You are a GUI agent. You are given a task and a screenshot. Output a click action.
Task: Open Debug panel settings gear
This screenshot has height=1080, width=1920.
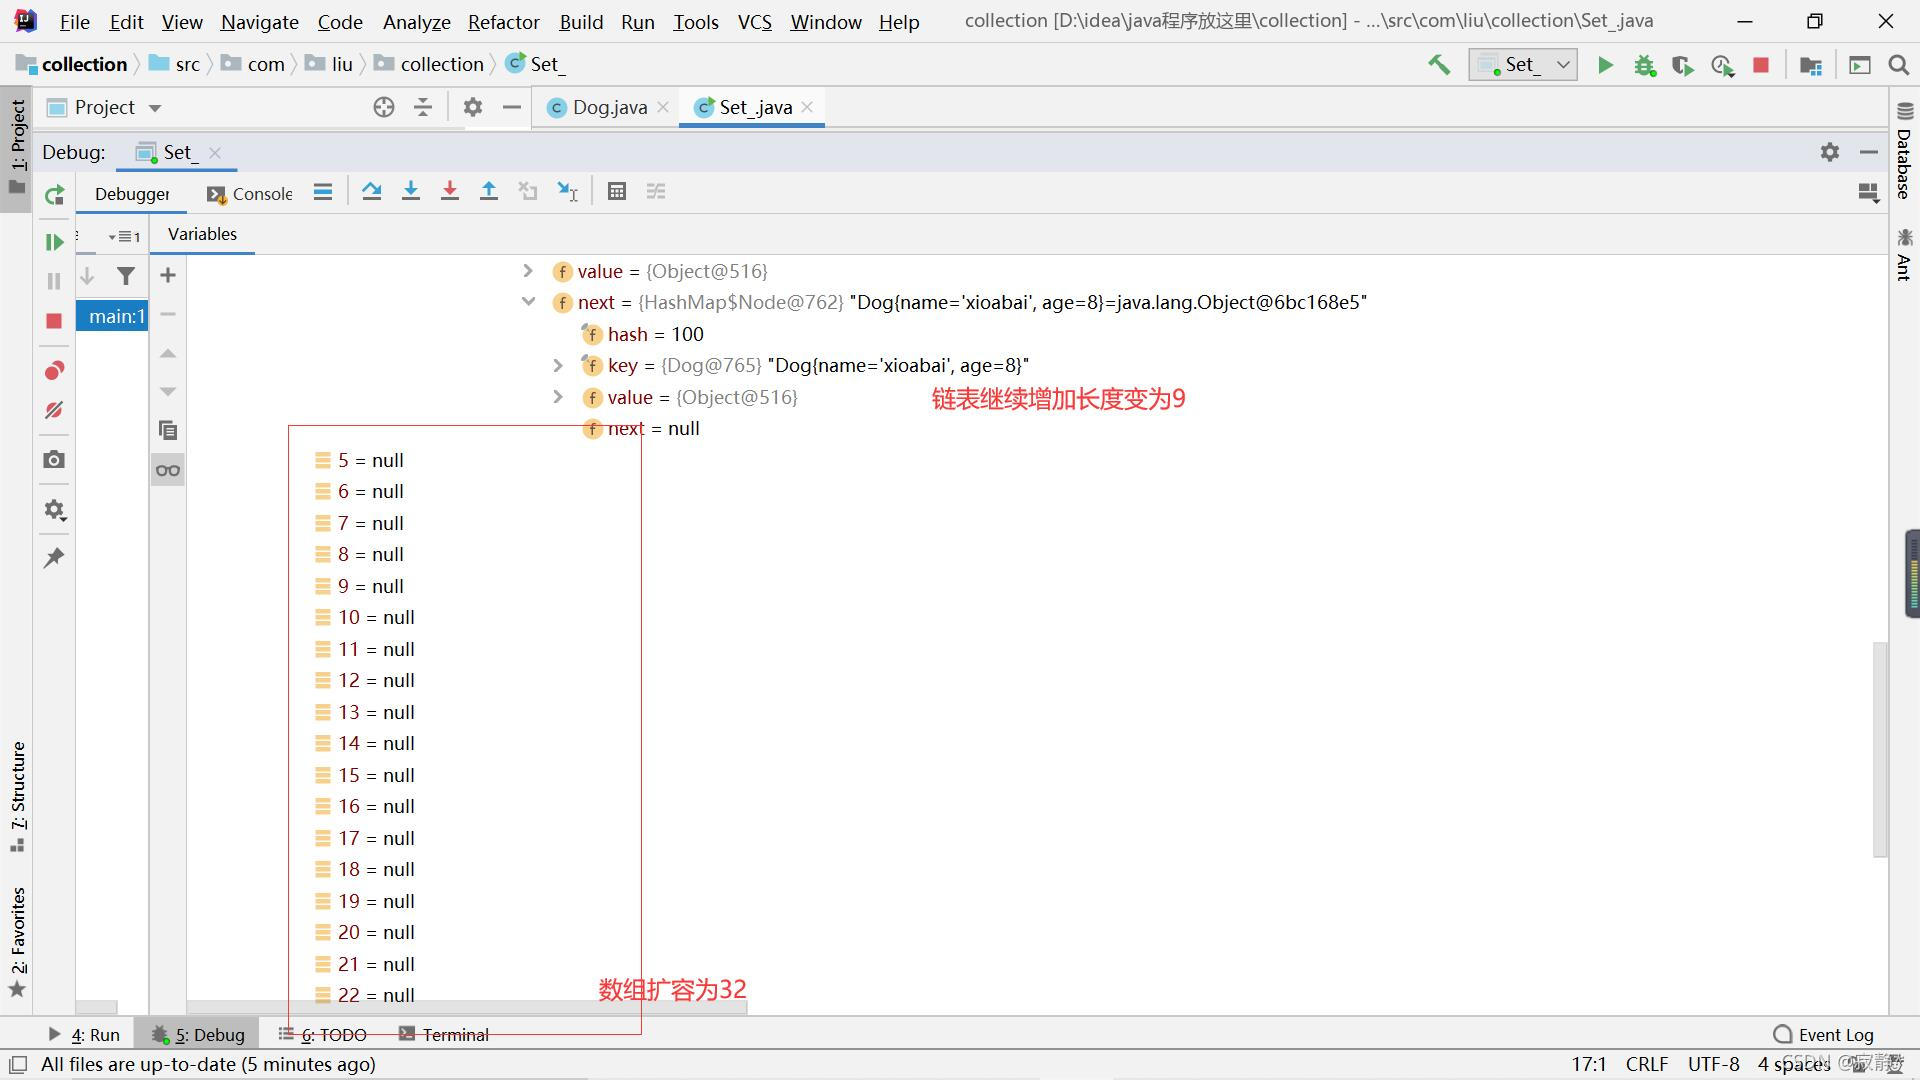click(1829, 152)
